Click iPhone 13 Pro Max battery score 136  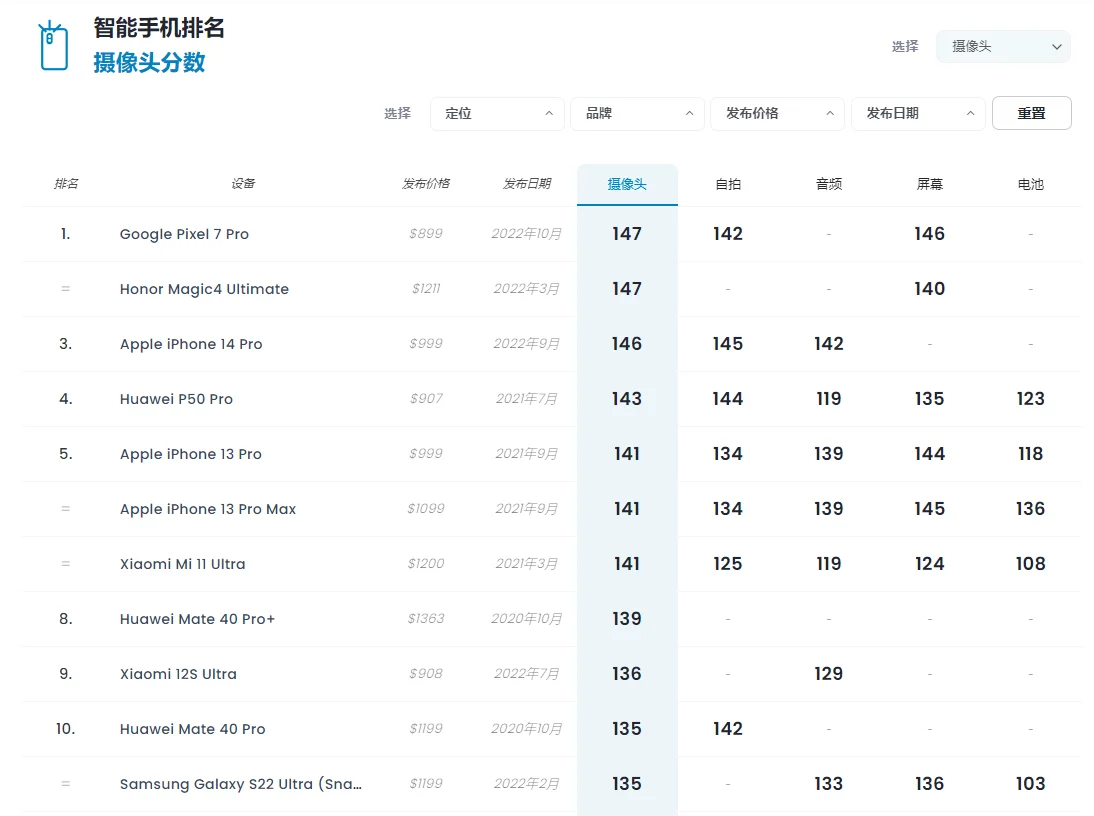[1031, 509]
